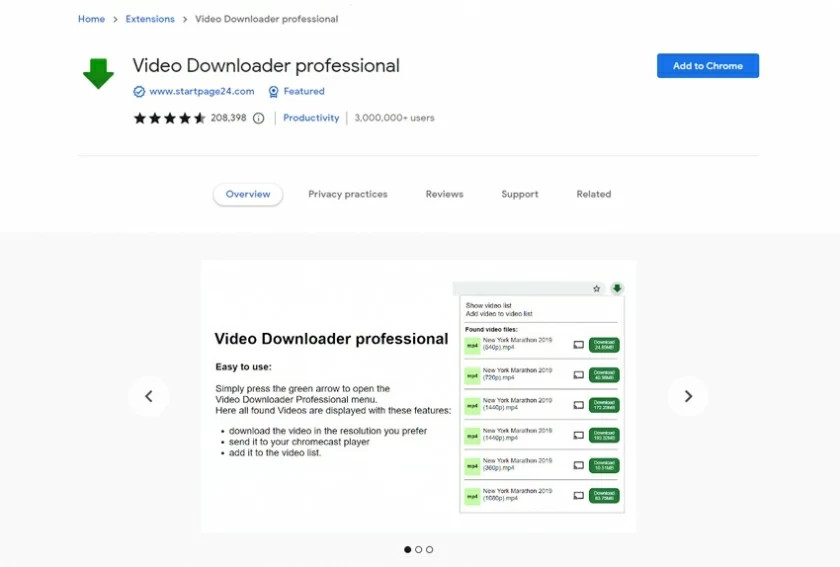The height and width of the screenshot is (567, 840).
Task: Click the cast icon for 1080p video row
Action: (579, 496)
